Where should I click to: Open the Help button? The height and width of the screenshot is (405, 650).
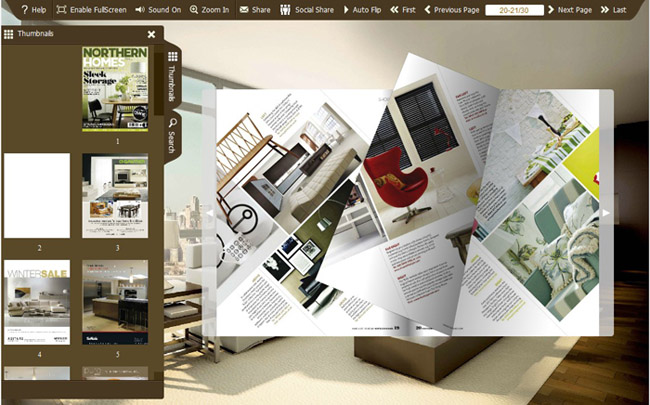pyautogui.click(x=34, y=10)
